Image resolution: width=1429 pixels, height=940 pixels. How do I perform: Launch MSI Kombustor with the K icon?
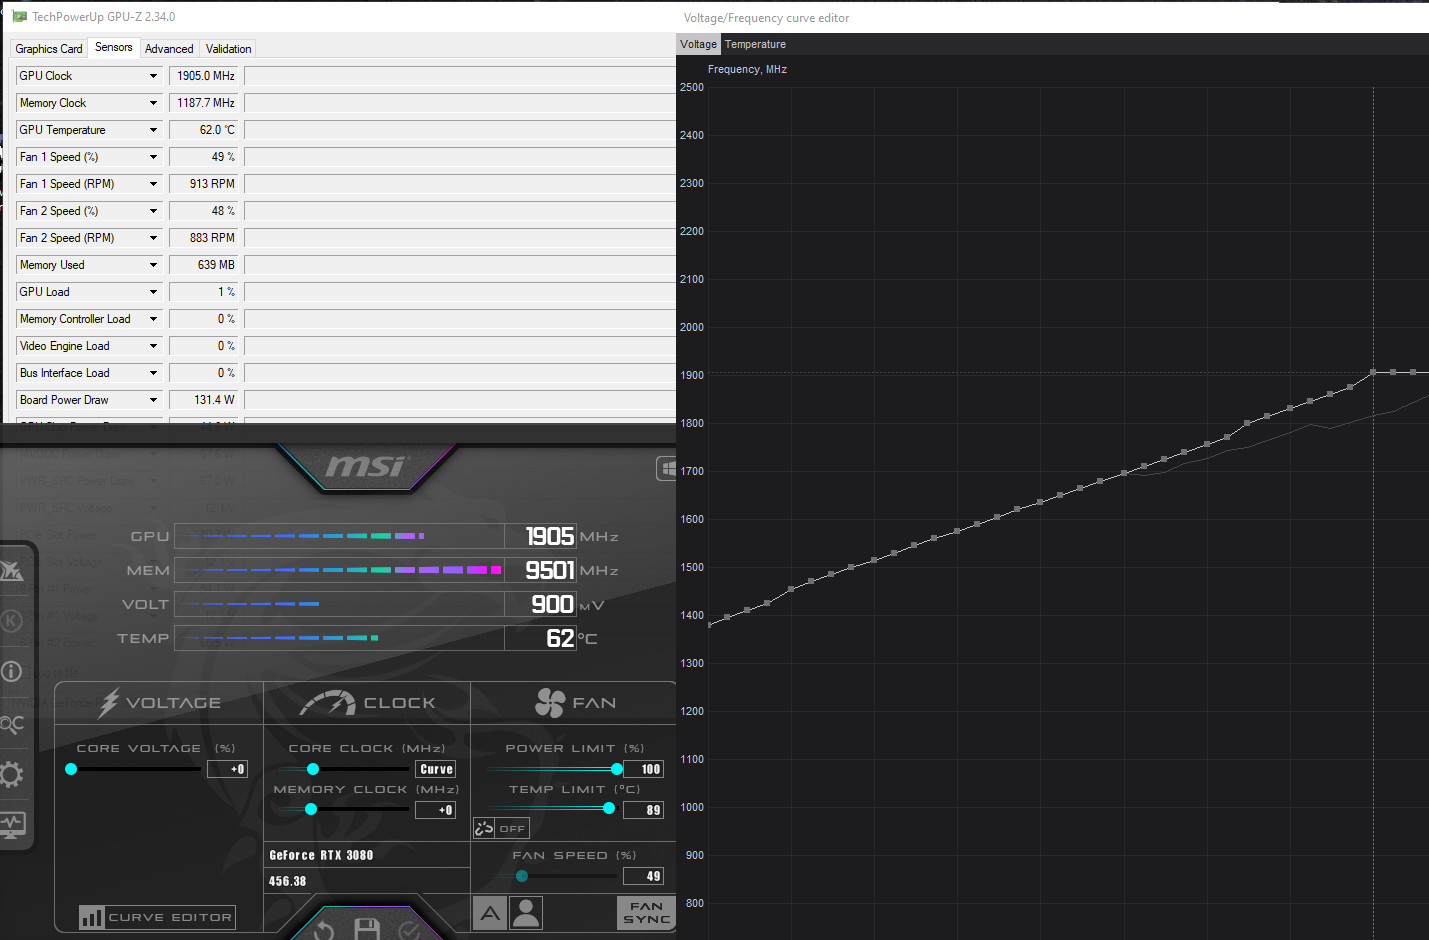11,620
